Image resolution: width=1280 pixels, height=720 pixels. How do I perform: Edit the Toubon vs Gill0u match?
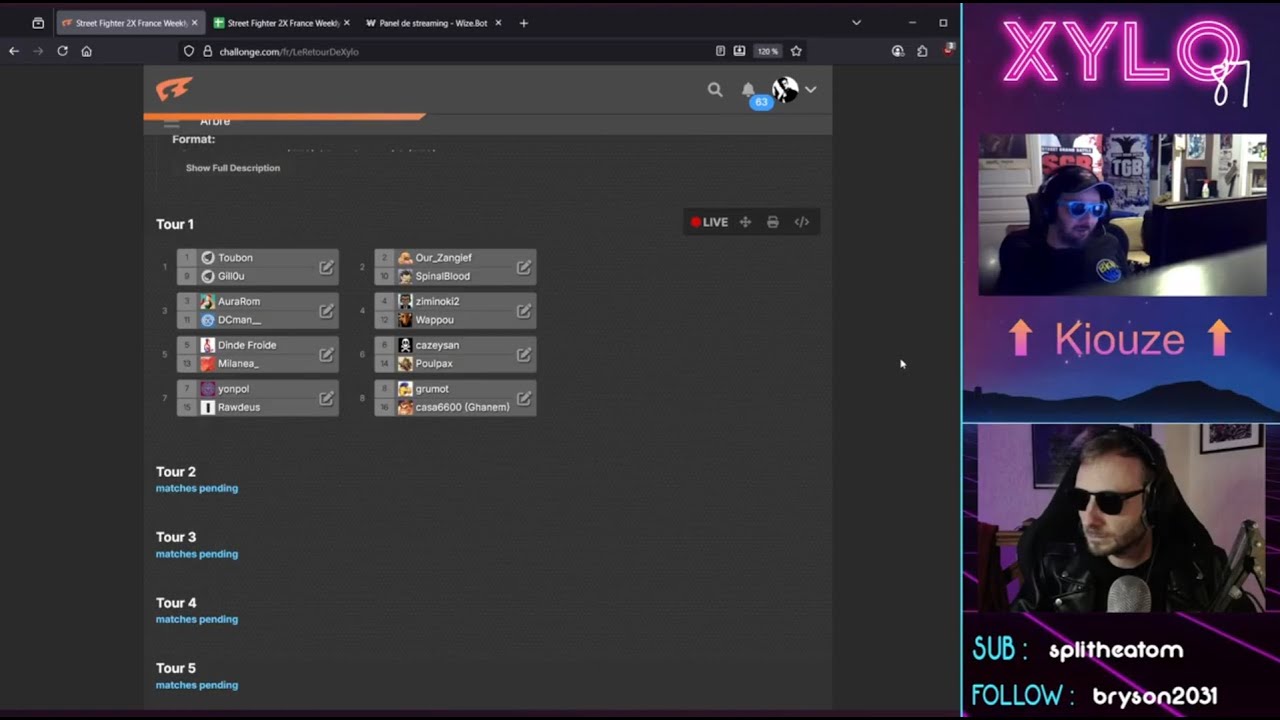click(x=326, y=267)
